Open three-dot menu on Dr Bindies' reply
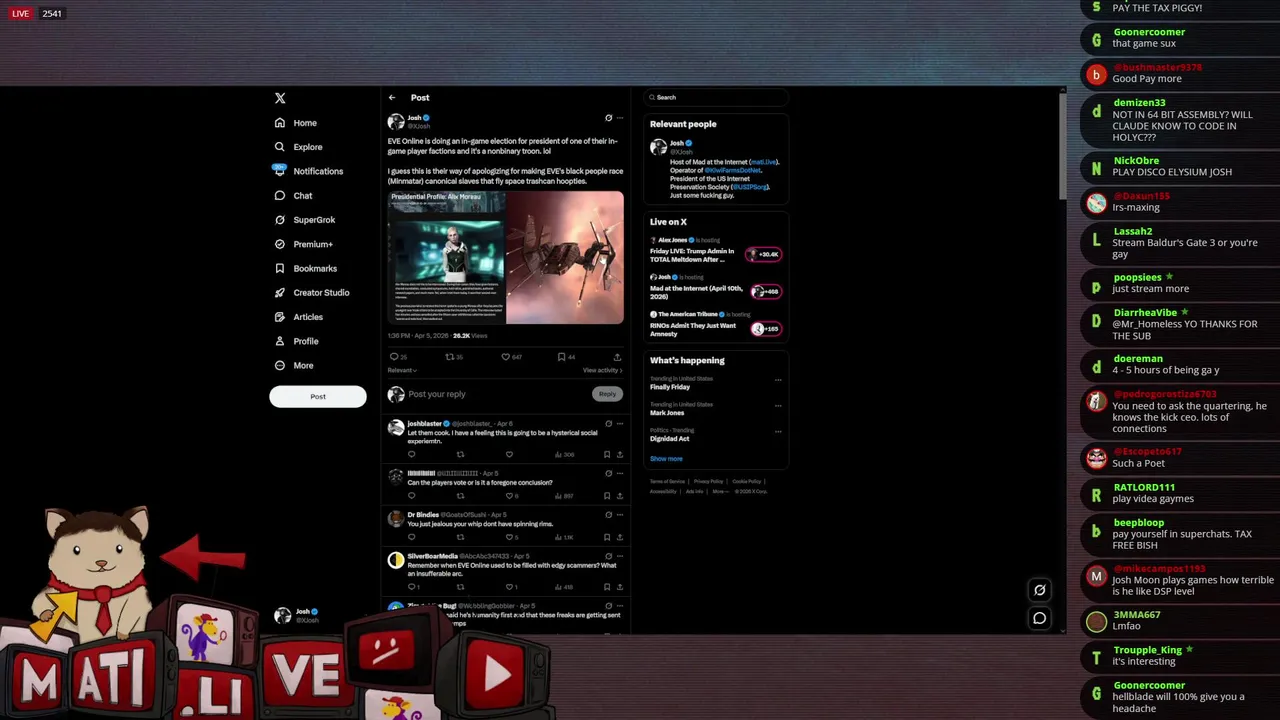This screenshot has height=720, width=1280. click(x=620, y=515)
